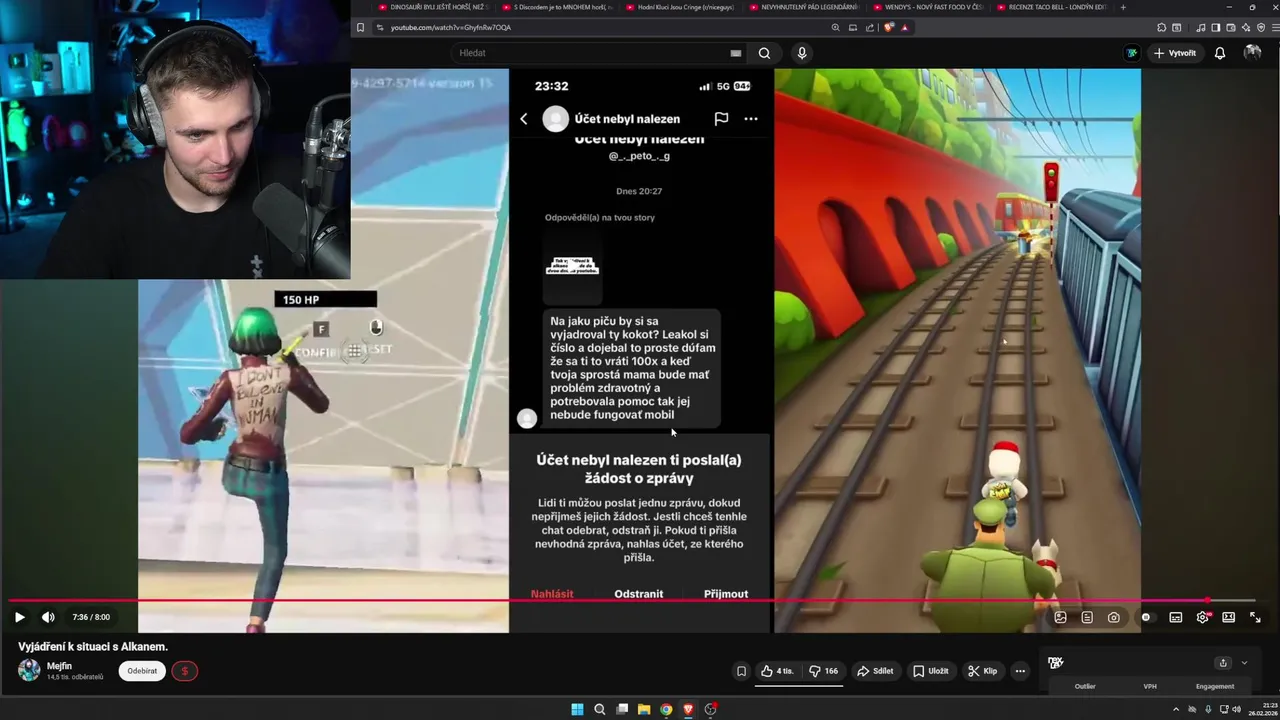Click the like button showing 4 tis.
The image size is (1280, 720).
pos(778,671)
